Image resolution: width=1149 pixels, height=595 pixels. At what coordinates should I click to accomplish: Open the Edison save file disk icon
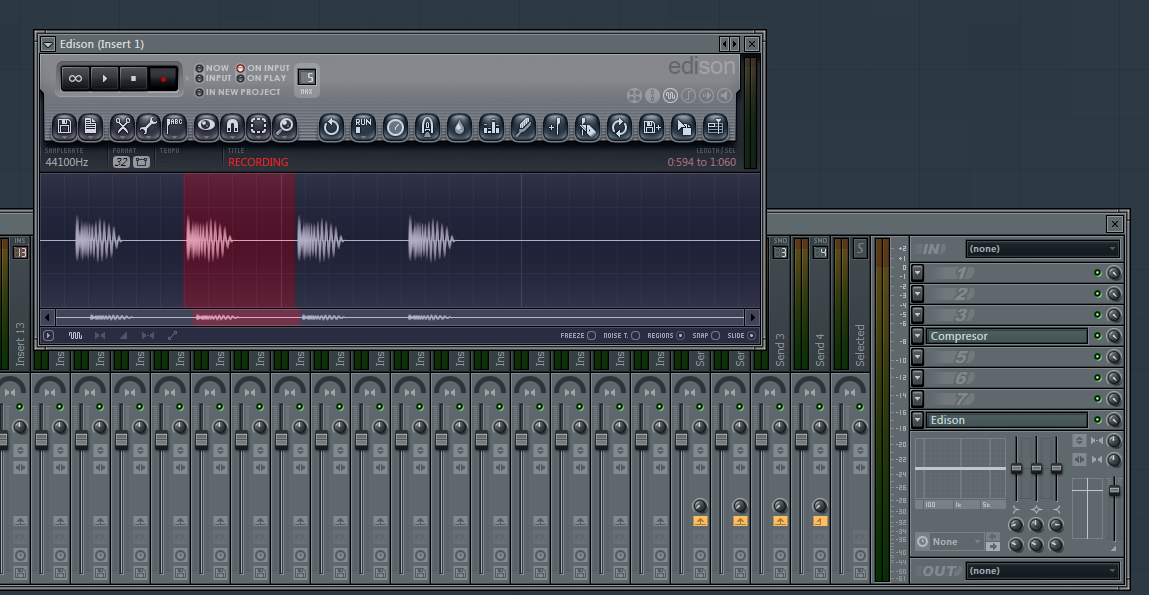pos(64,126)
